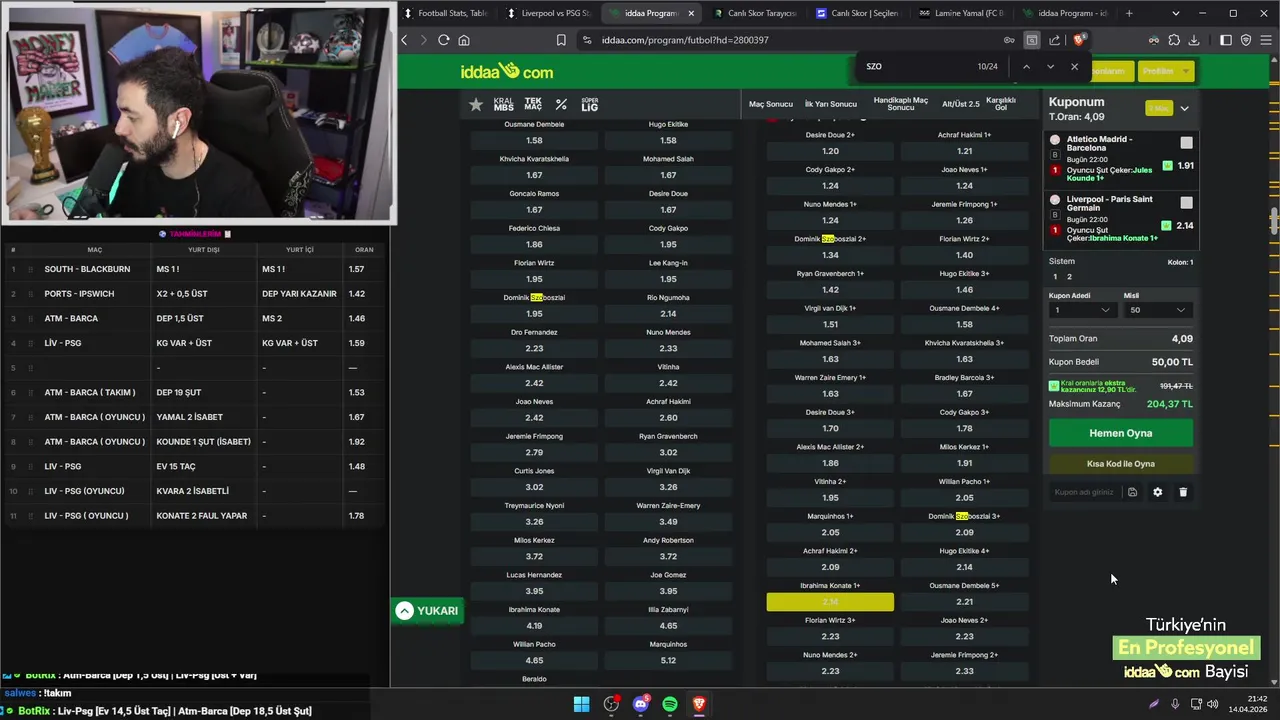Click the iddaa.com logo
Image resolution: width=1280 pixels, height=720 pixels.
pyautogui.click(x=507, y=71)
